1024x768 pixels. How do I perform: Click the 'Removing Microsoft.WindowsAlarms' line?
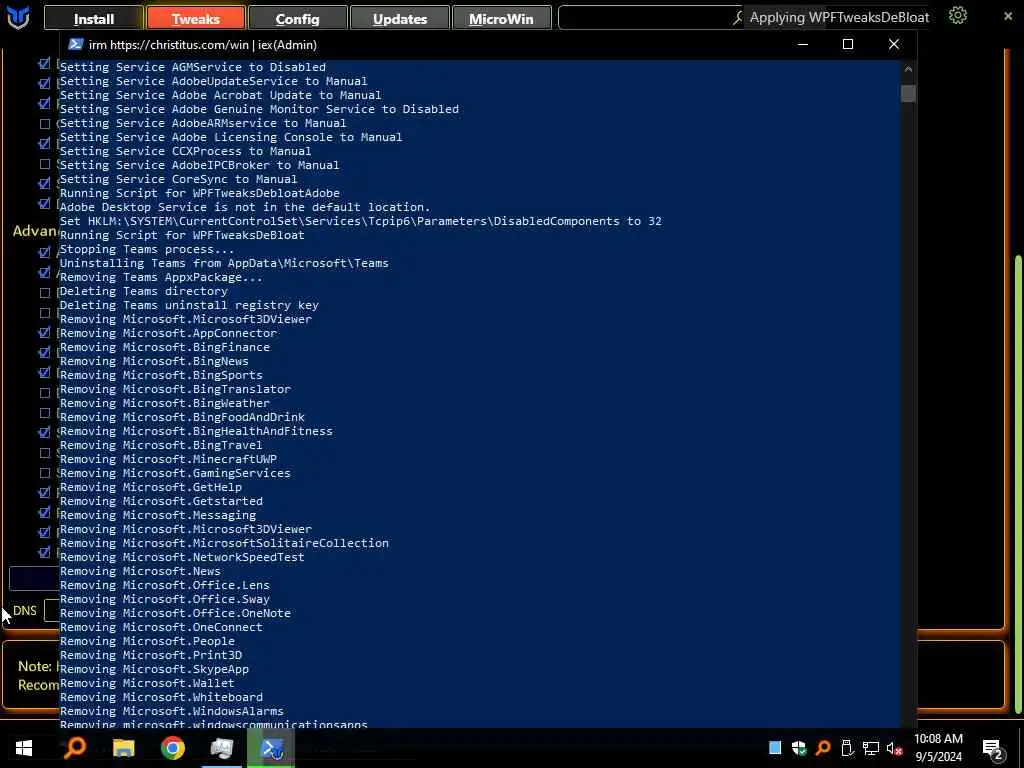click(172, 711)
